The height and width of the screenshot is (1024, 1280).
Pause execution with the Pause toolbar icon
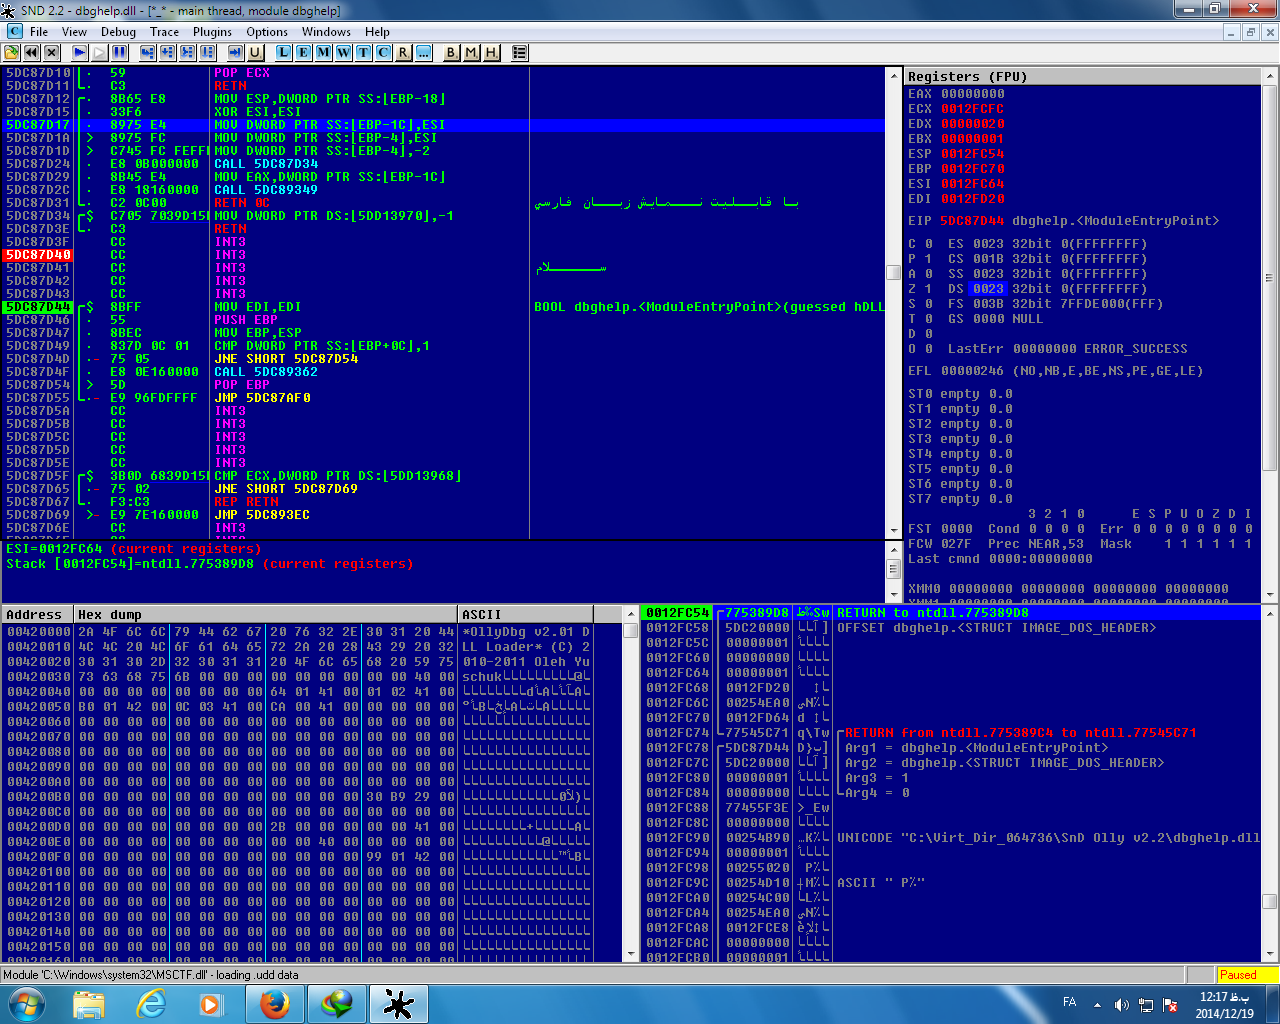click(x=120, y=52)
